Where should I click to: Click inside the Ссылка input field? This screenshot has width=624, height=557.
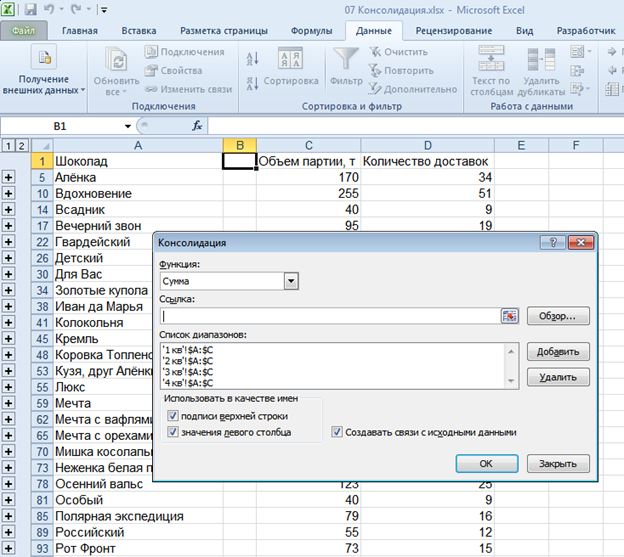[x=330, y=316]
